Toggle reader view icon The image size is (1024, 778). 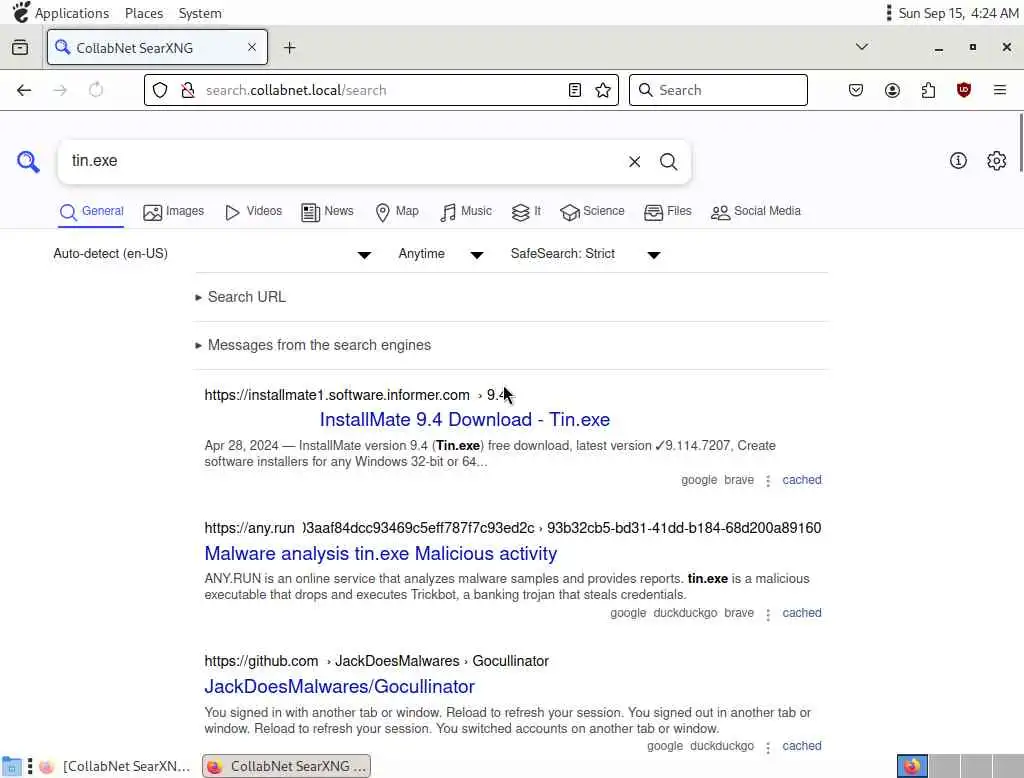[575, 90]
